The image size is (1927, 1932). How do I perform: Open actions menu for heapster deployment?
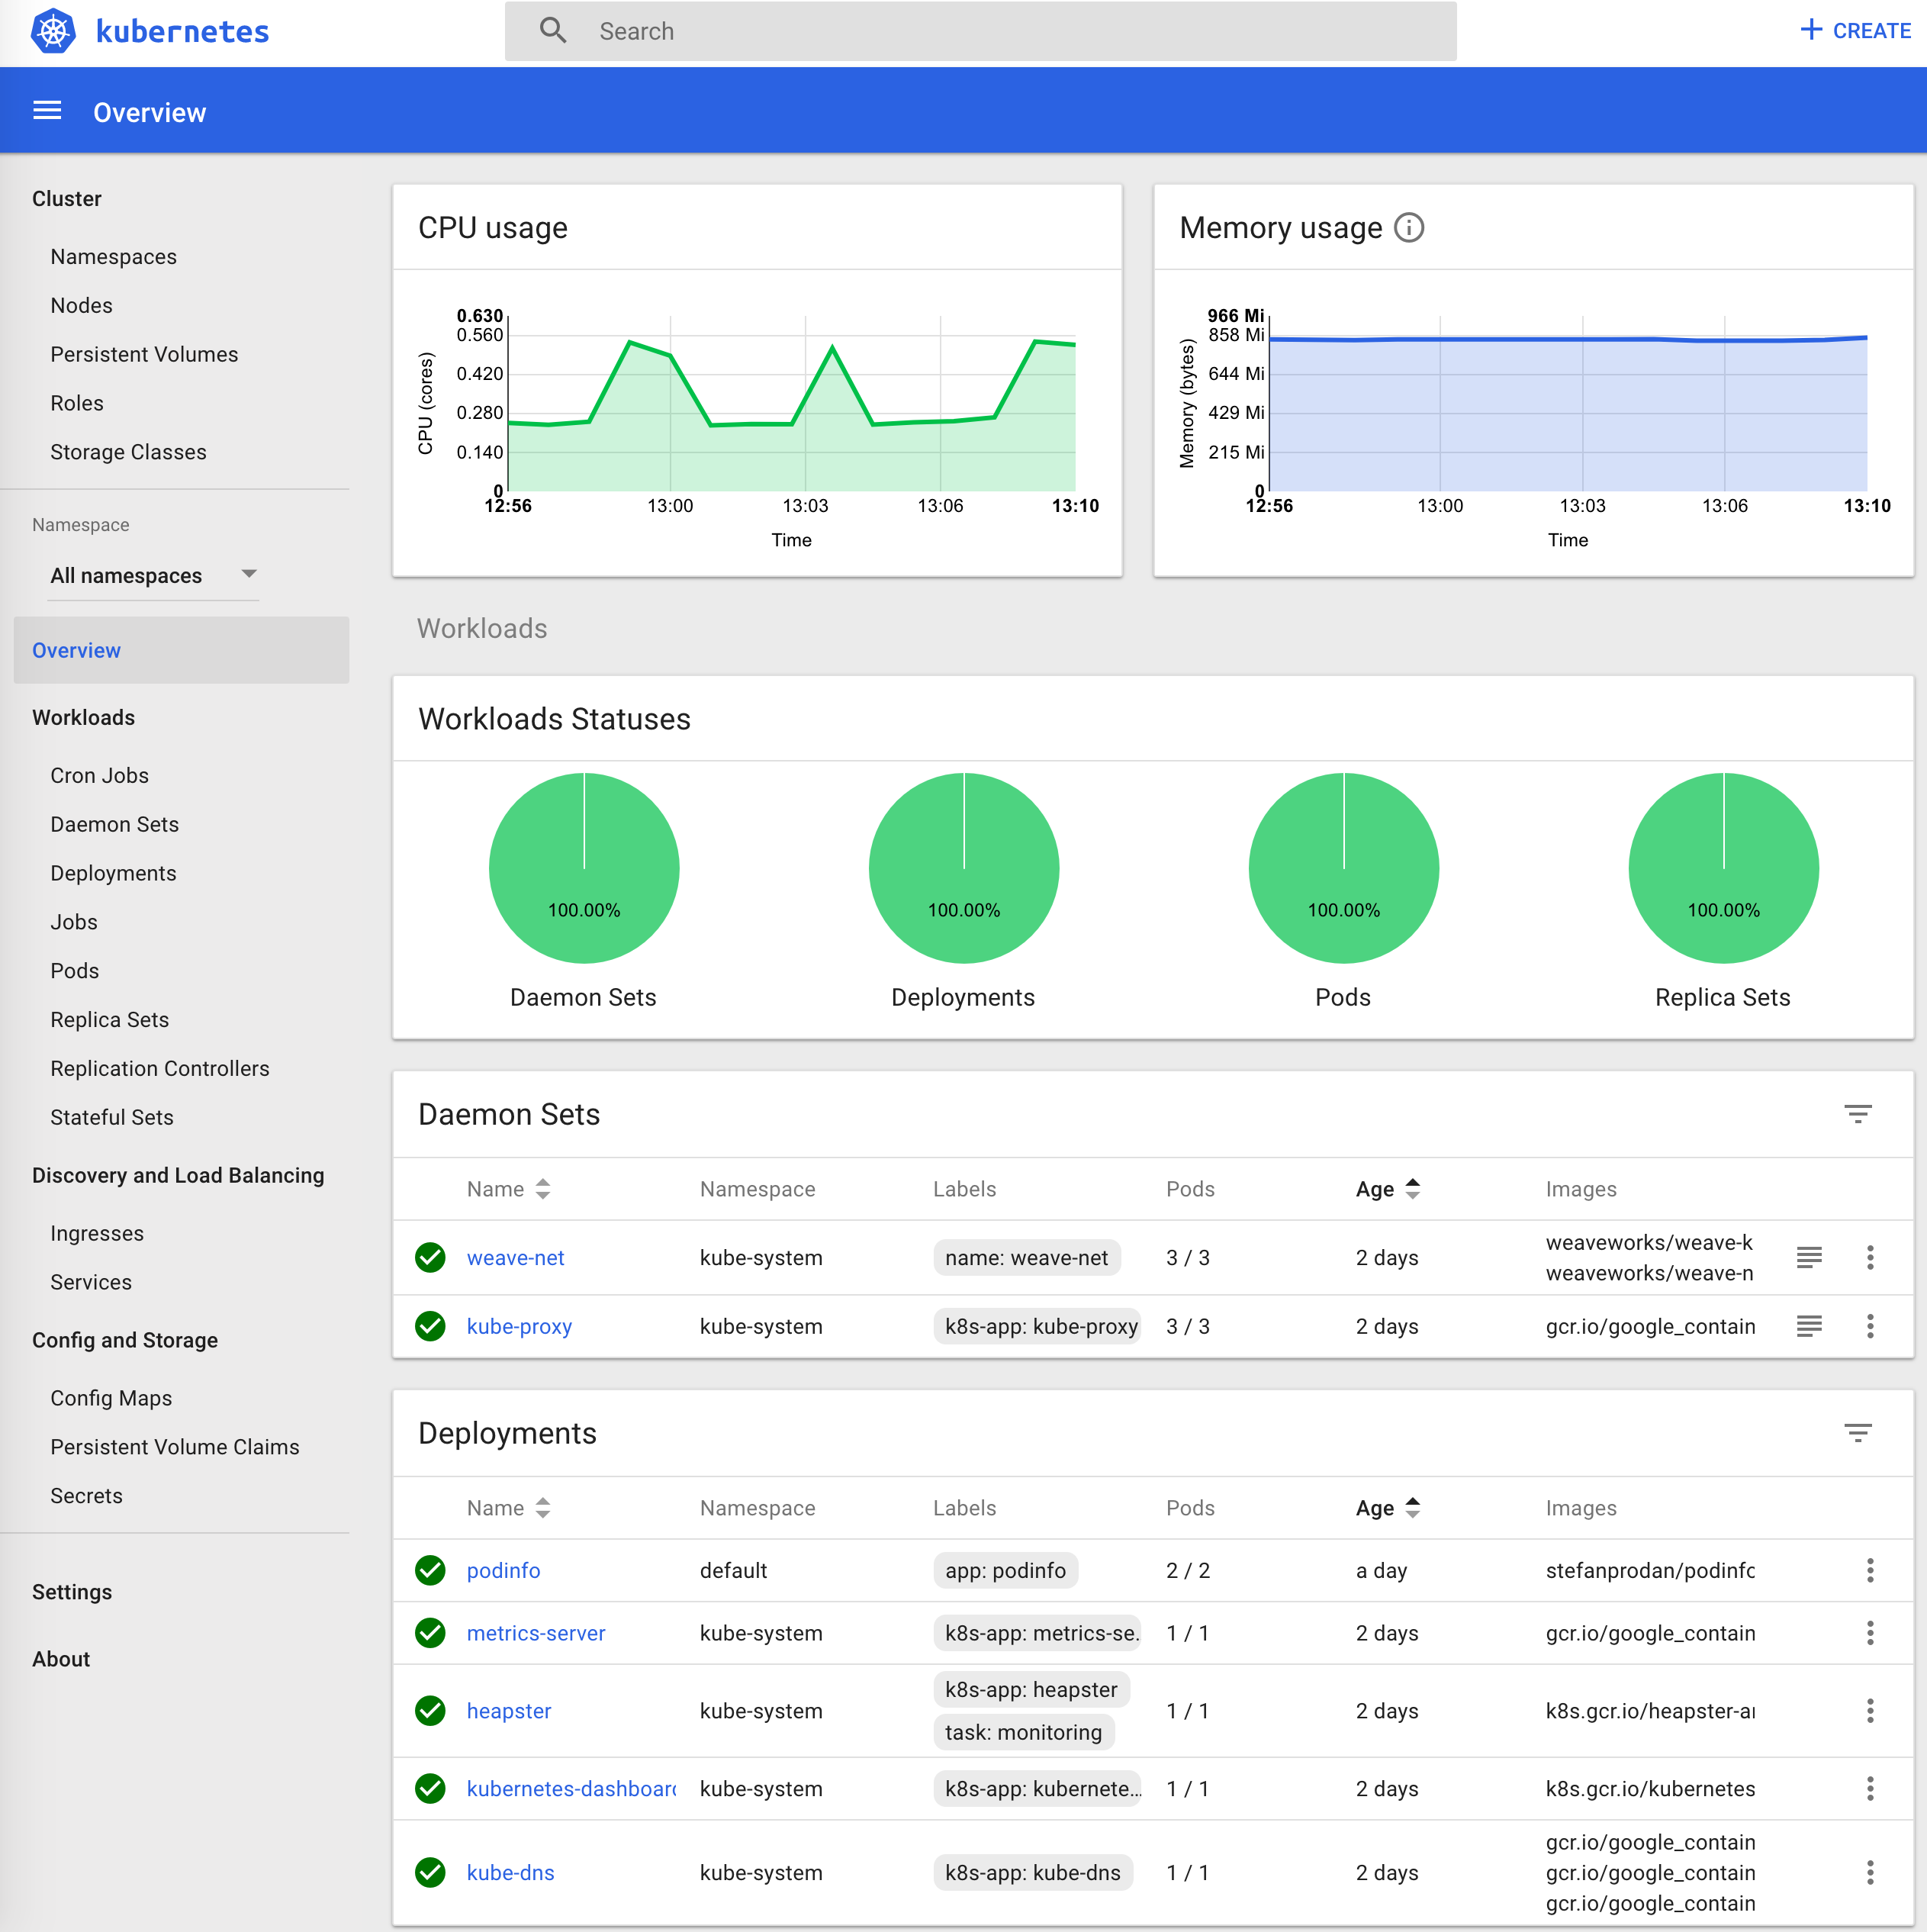point(1869,1711)
